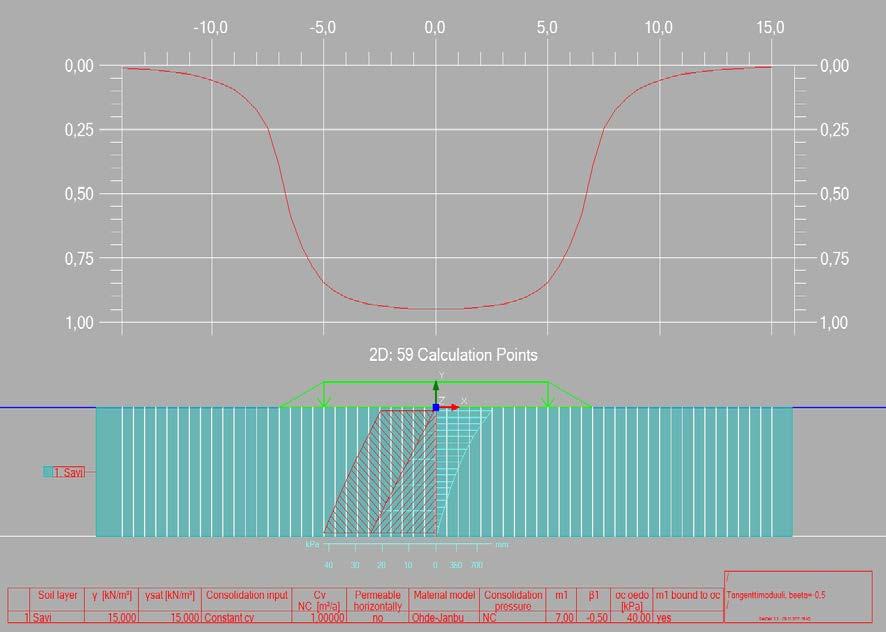The image size is (886, 632).
Task: Click '0,00' on the left settlement axis
Action: (79, 66)
